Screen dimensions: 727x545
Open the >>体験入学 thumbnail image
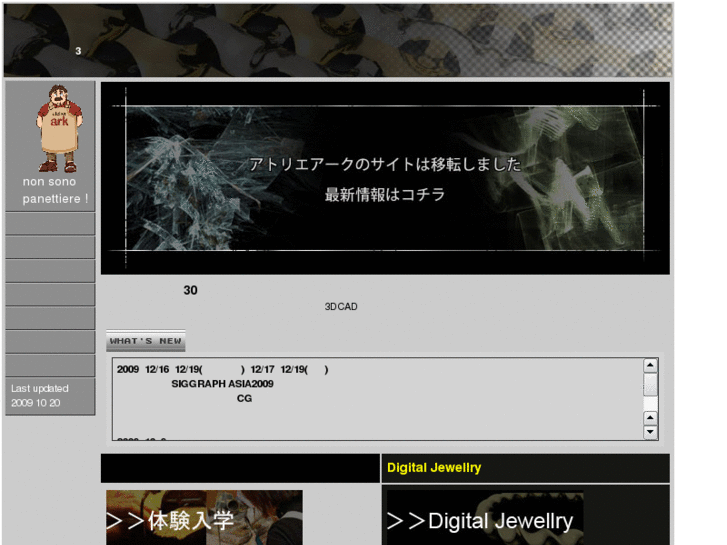[x=204, y=518]
